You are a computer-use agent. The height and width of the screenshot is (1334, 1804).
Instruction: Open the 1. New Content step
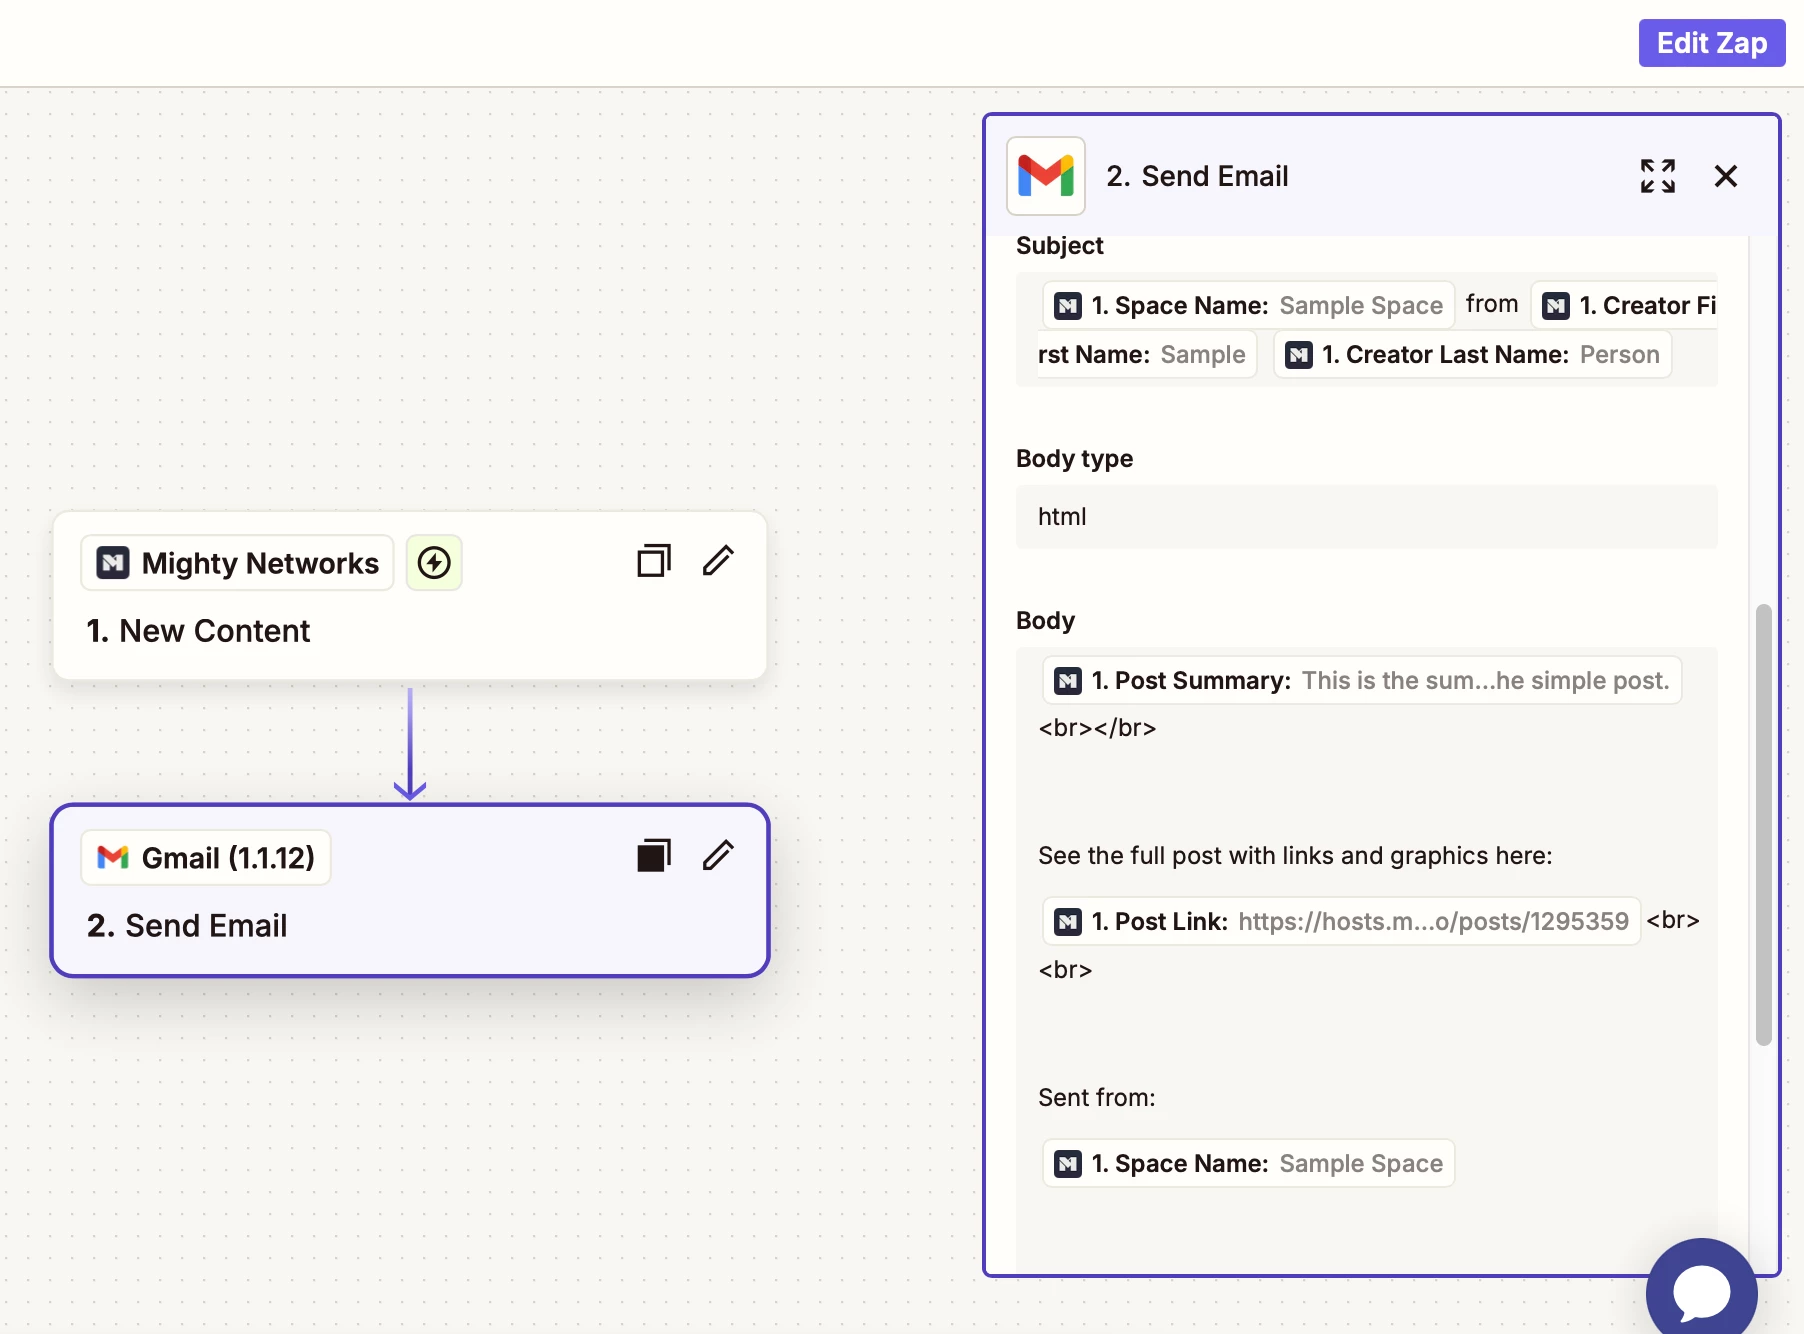click(410, 596)
